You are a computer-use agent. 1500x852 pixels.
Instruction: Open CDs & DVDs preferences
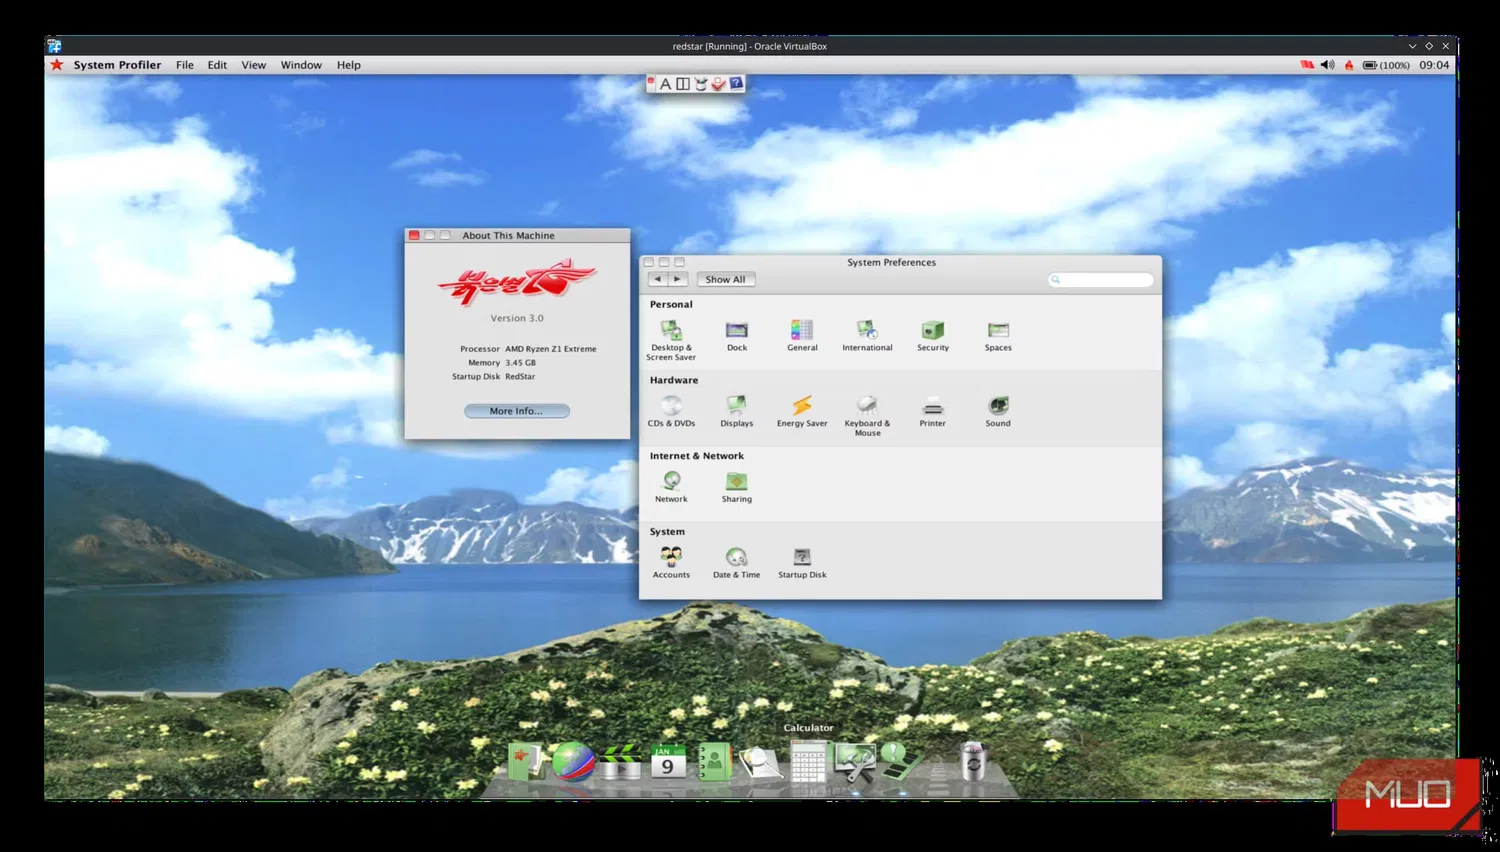pyautogui.click(x=671, y=412)
